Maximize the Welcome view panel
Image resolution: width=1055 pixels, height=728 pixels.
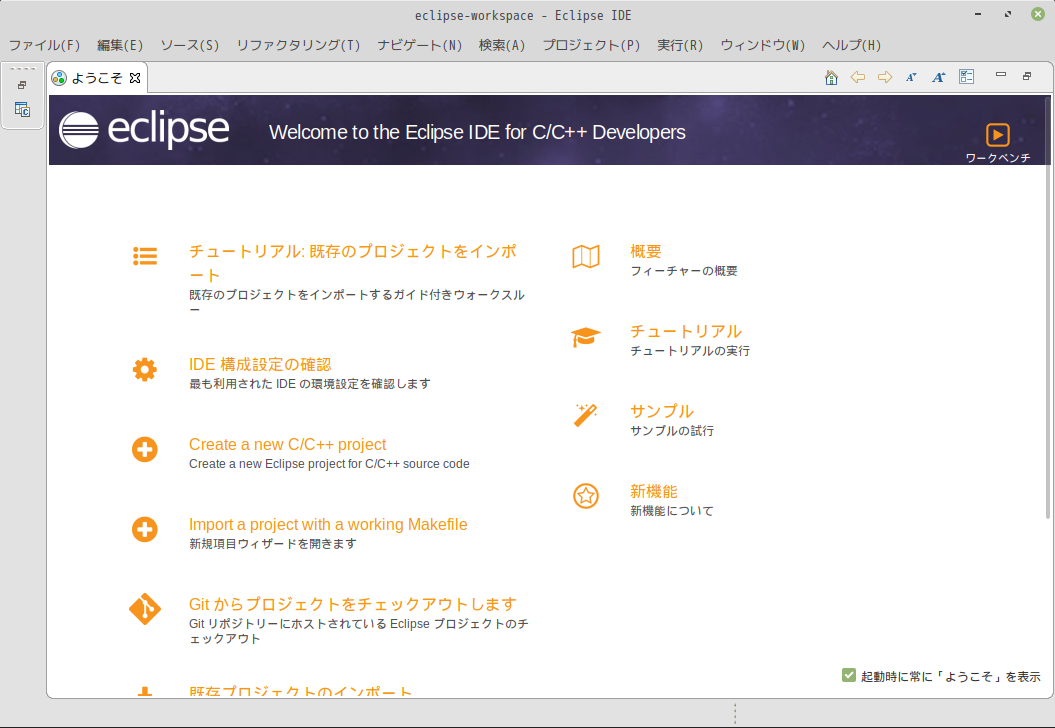point(1027,76)
